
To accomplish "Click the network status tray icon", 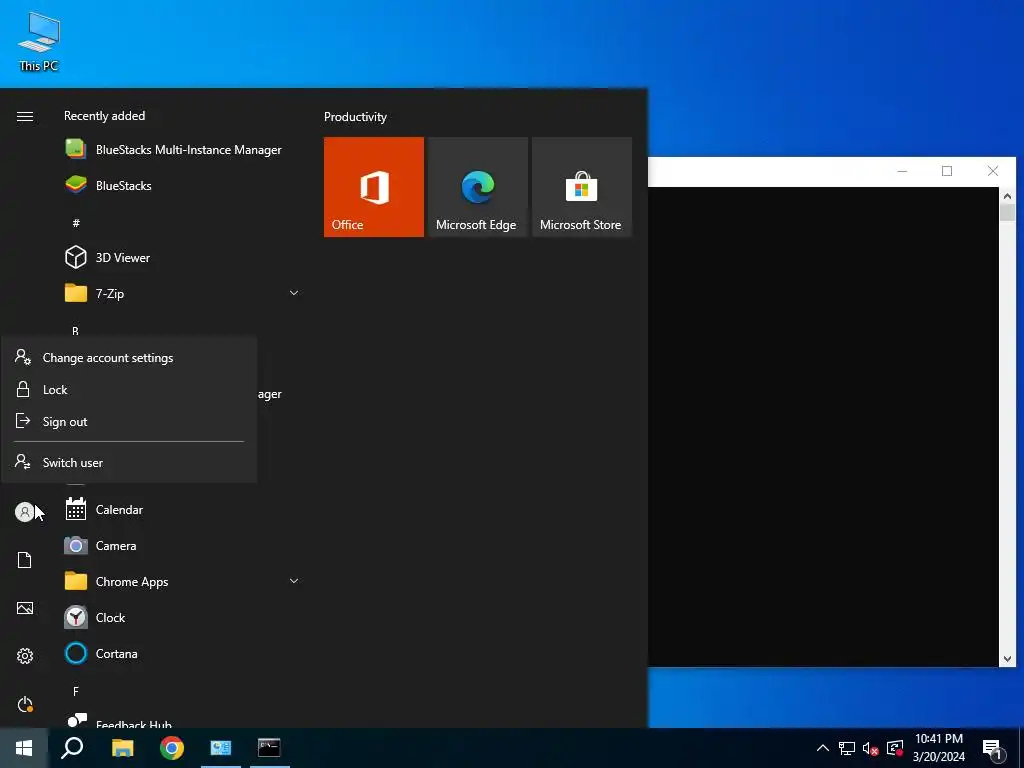I will coord(847,748).
